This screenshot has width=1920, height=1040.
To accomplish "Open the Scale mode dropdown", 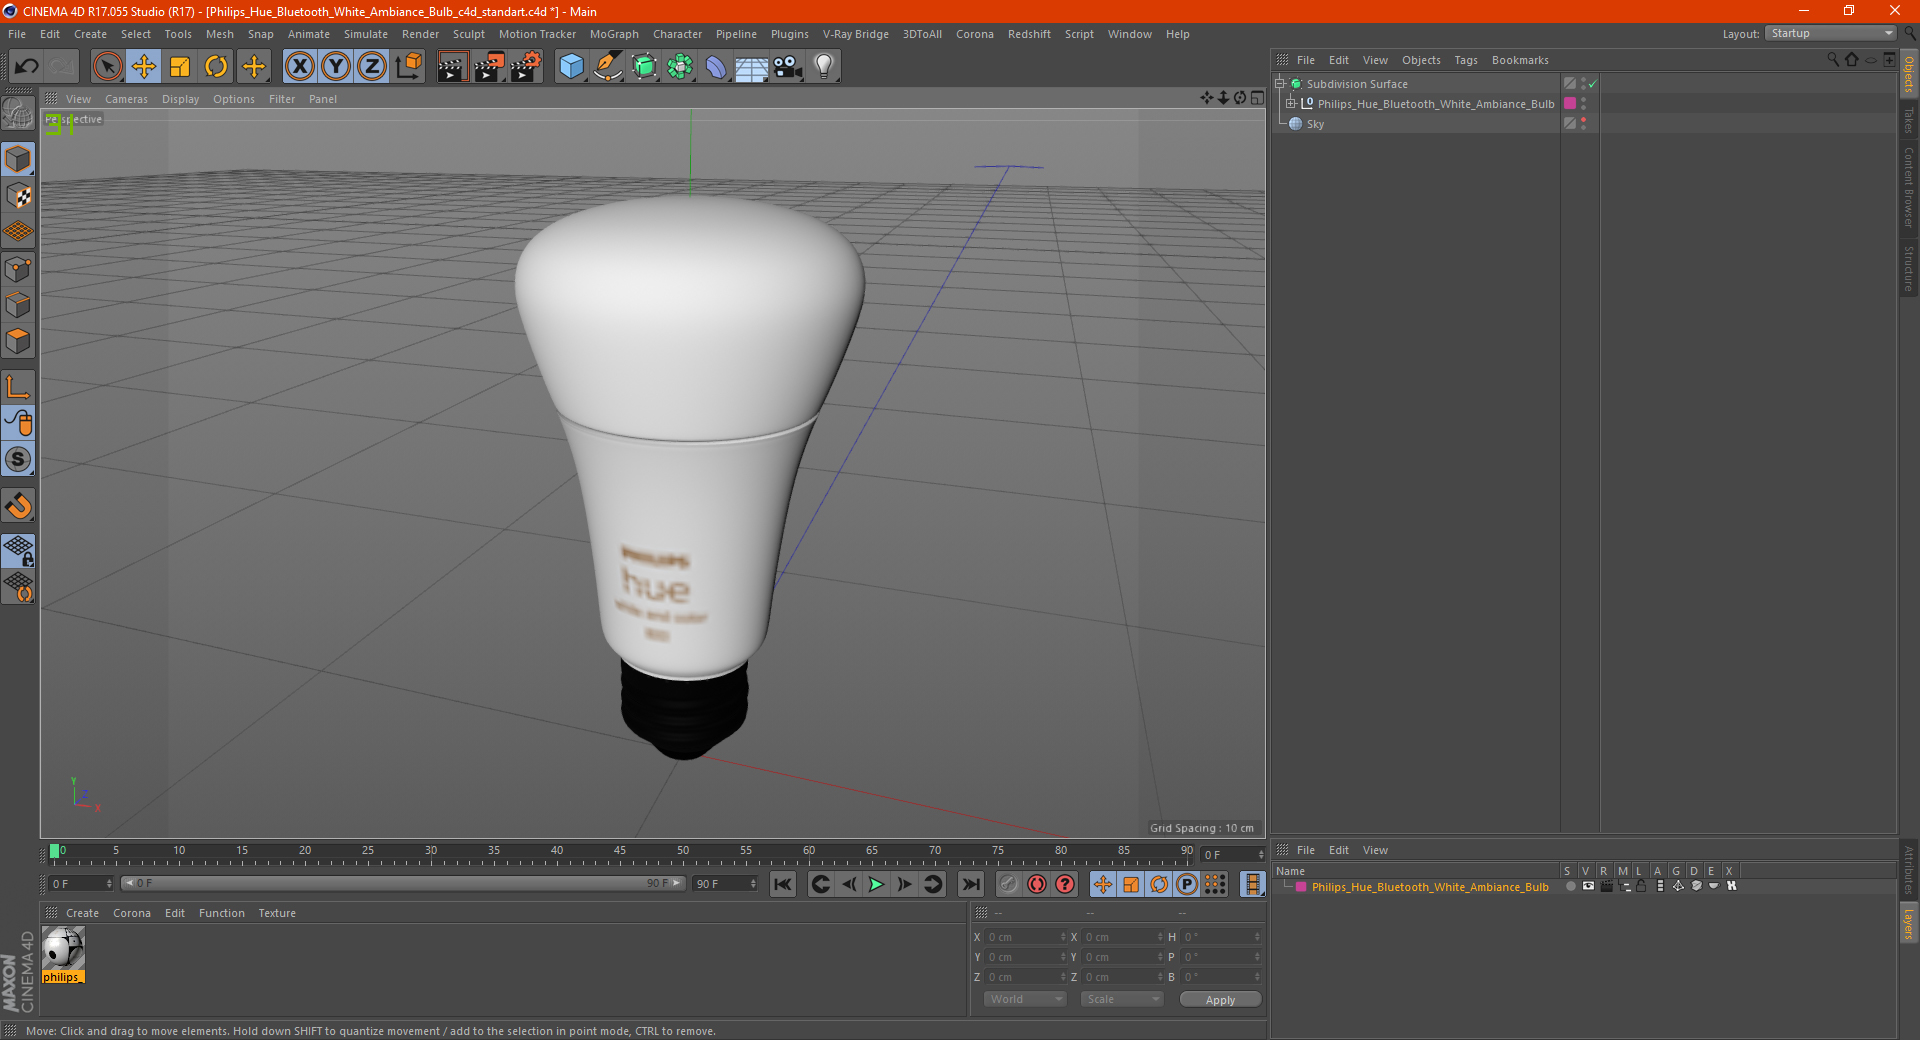I will pyautogui.click(x=1122, y=999).
